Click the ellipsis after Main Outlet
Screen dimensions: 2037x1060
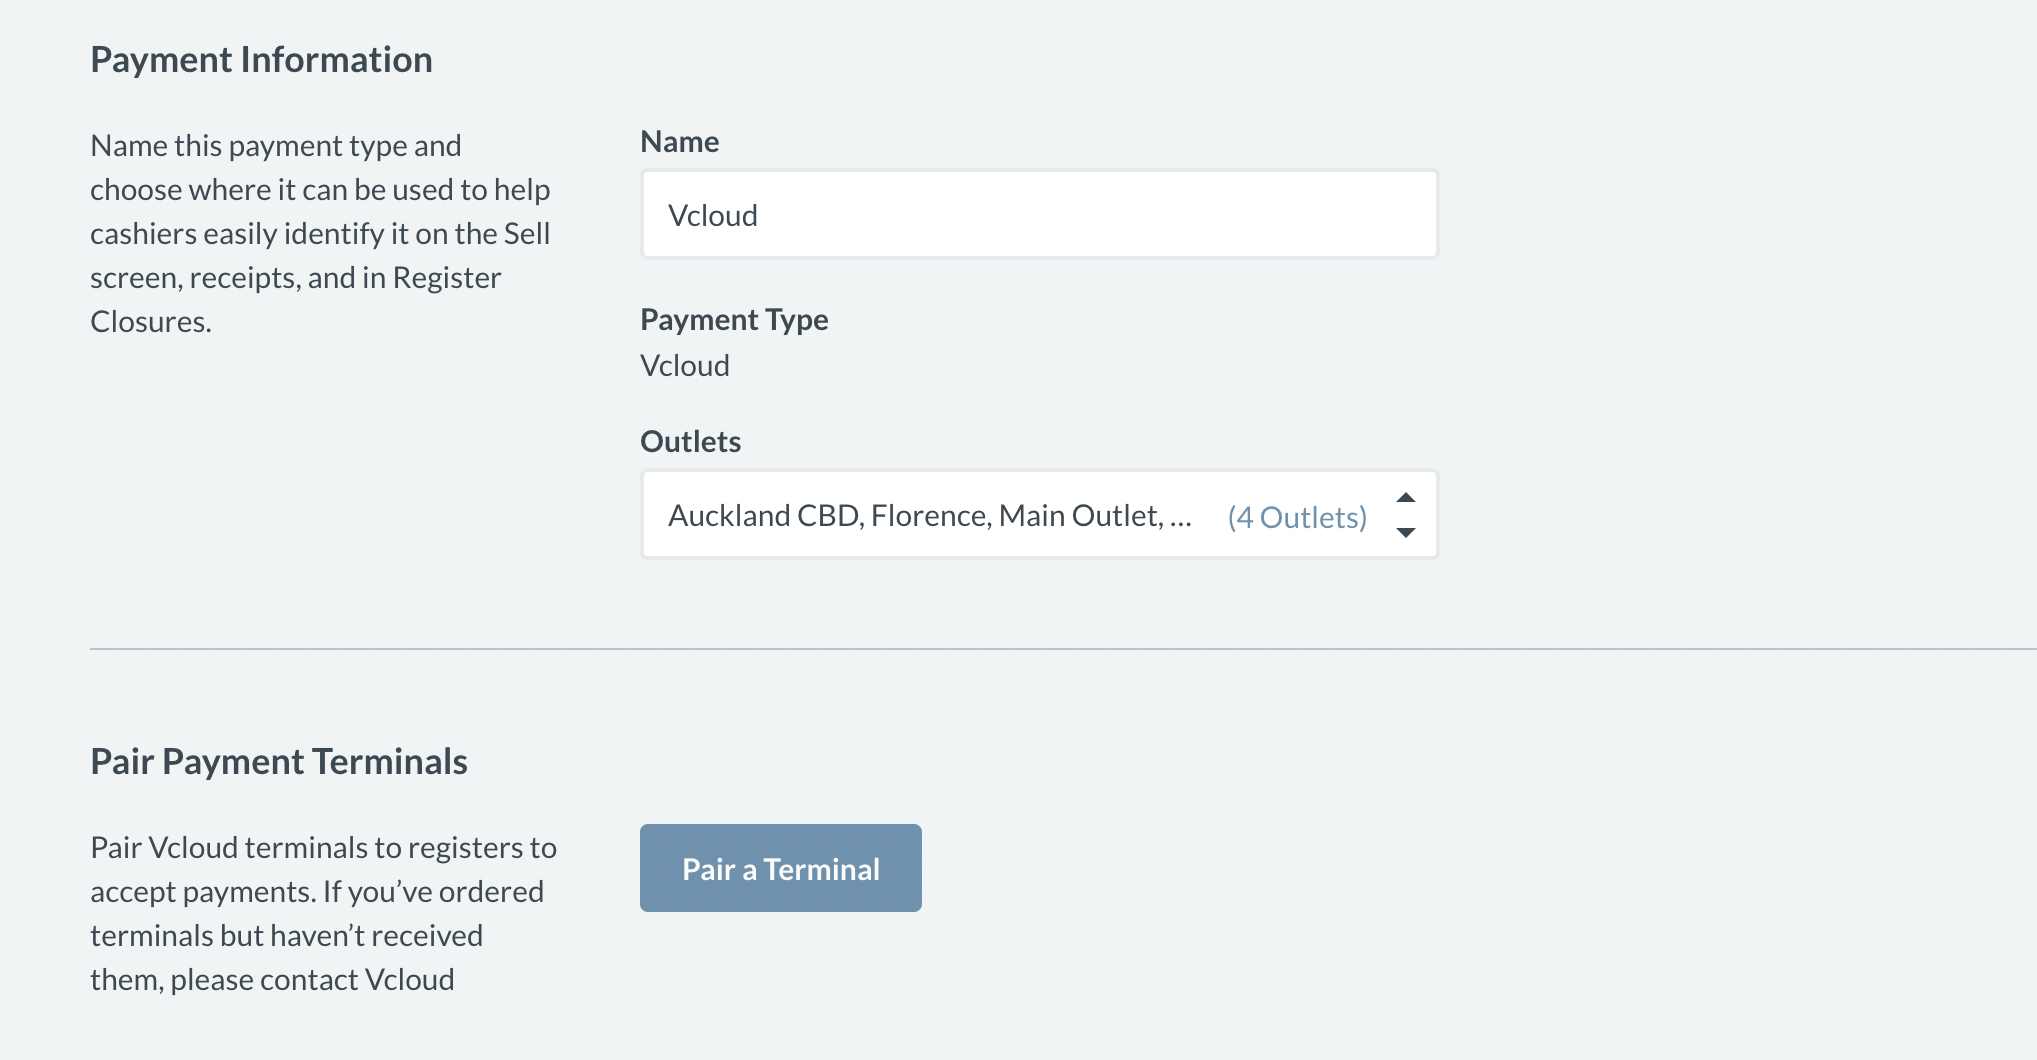pyautogui.click(x=1180, y=518)
